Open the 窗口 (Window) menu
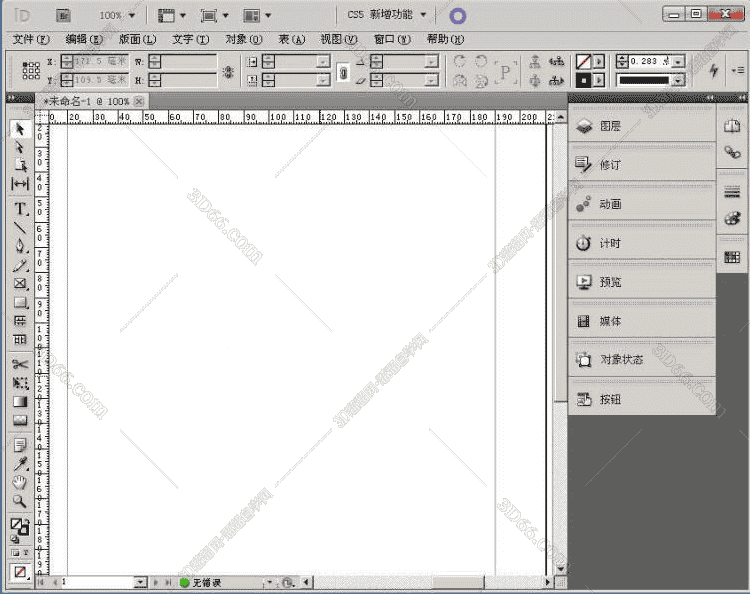The width and height of the screenshot is (750, 594). pos(391,39)
